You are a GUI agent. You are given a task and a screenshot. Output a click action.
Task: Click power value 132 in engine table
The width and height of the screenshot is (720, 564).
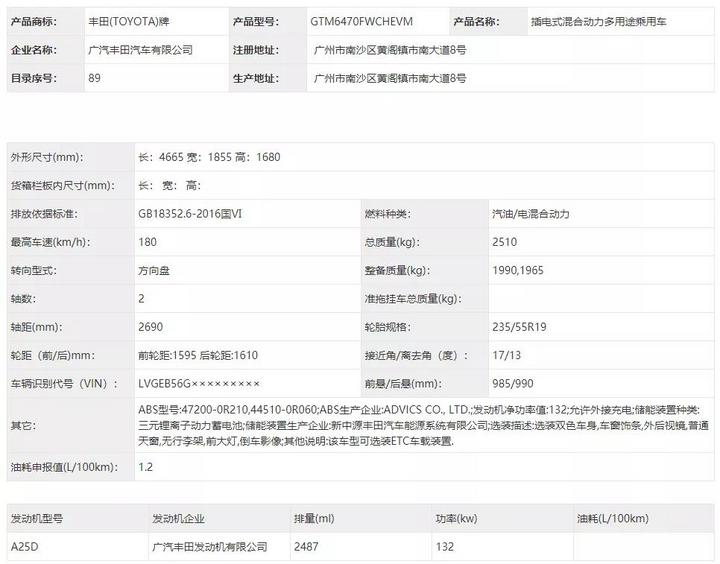coord(445,547)
